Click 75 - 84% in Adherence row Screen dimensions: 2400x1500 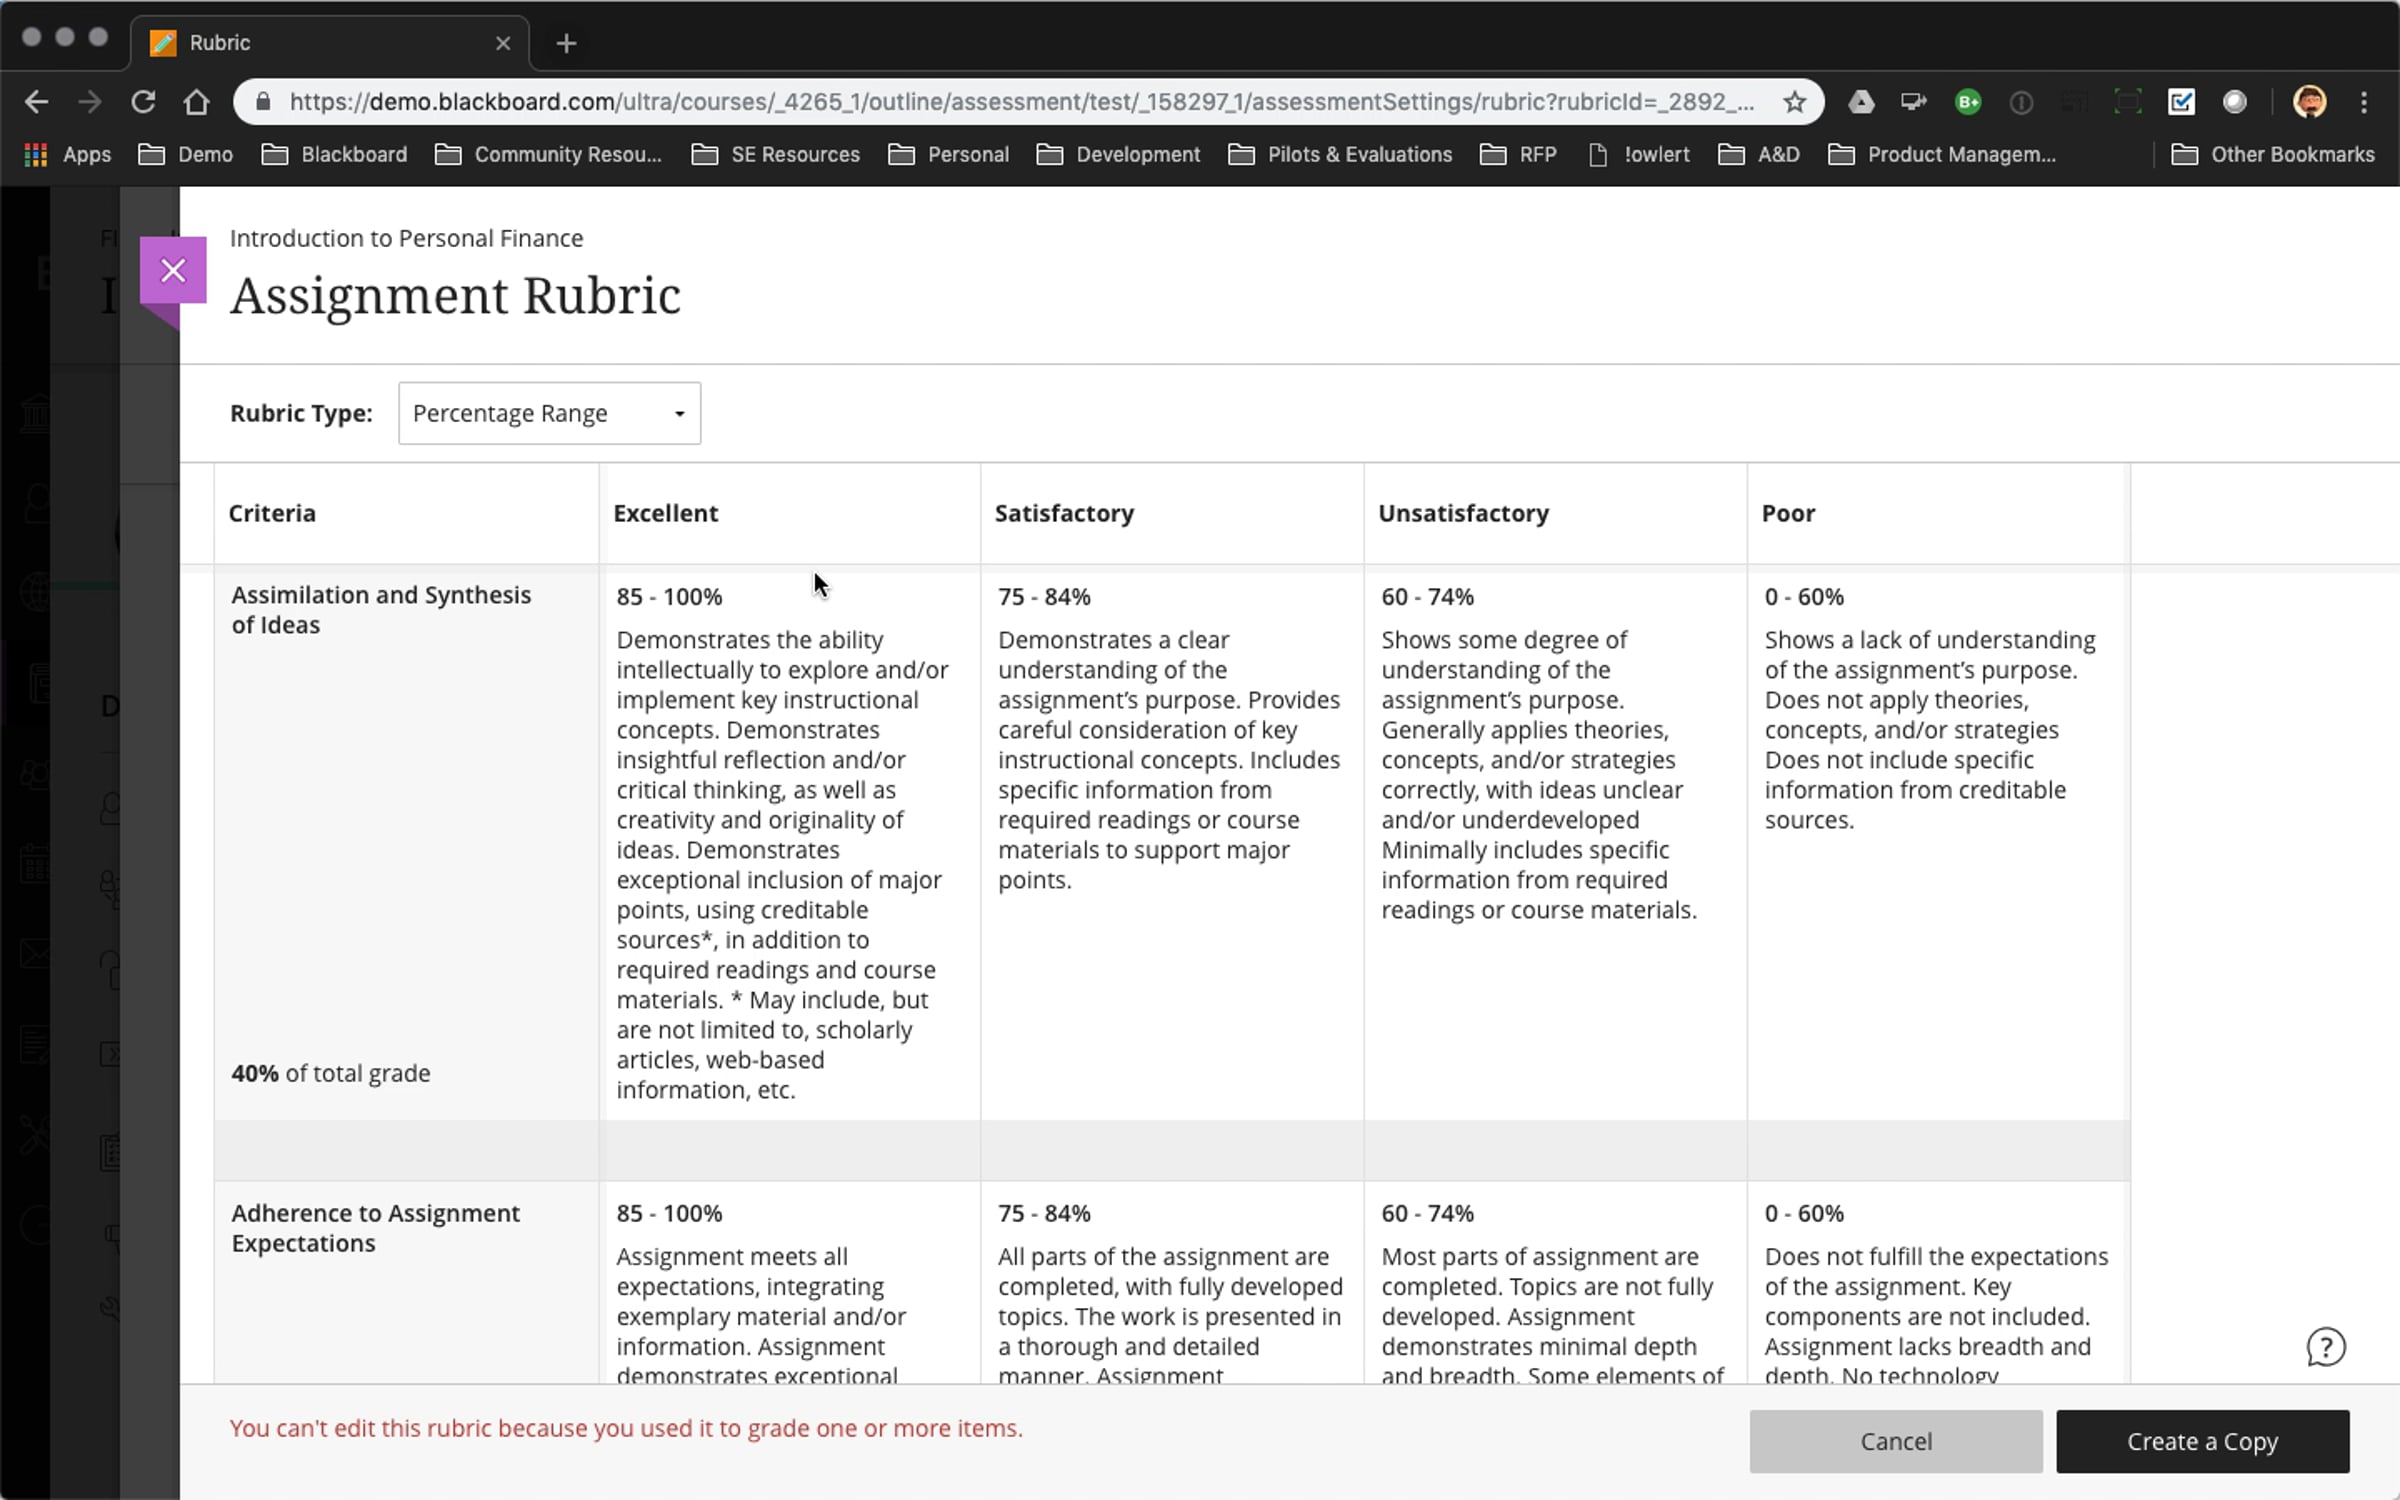[1044, 1213]
